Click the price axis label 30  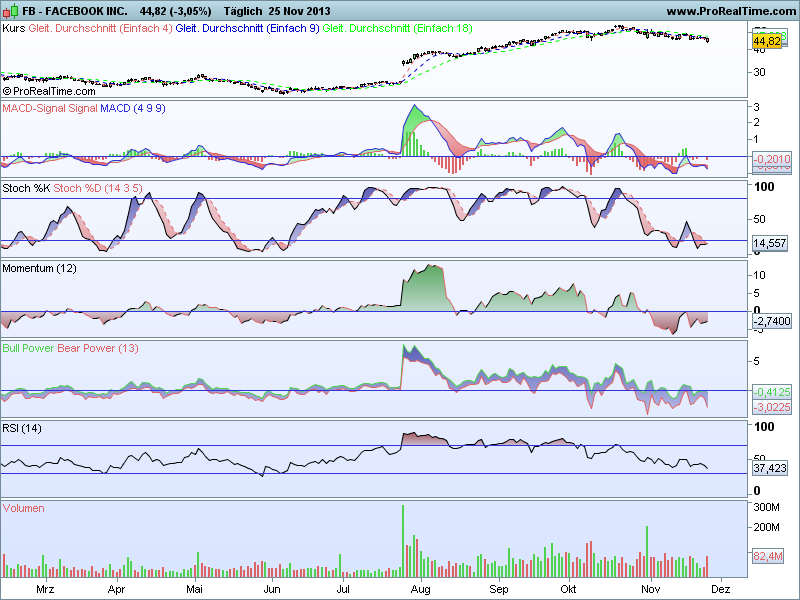(760, 72)
